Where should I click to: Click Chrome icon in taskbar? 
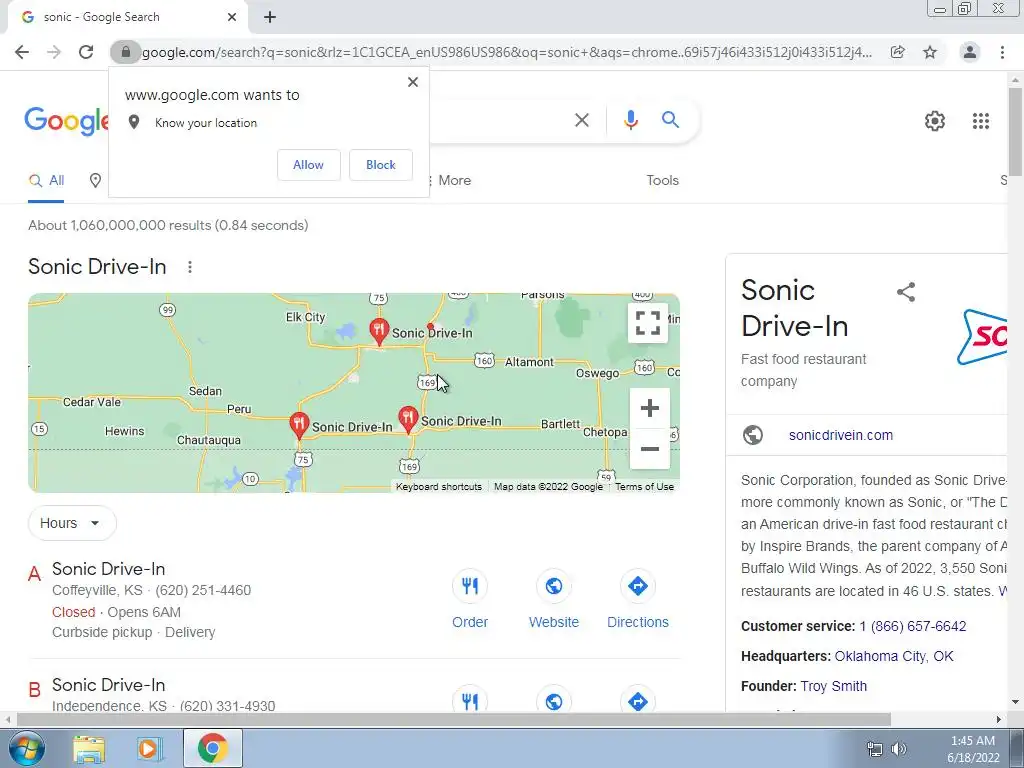(x=212, y=748)
